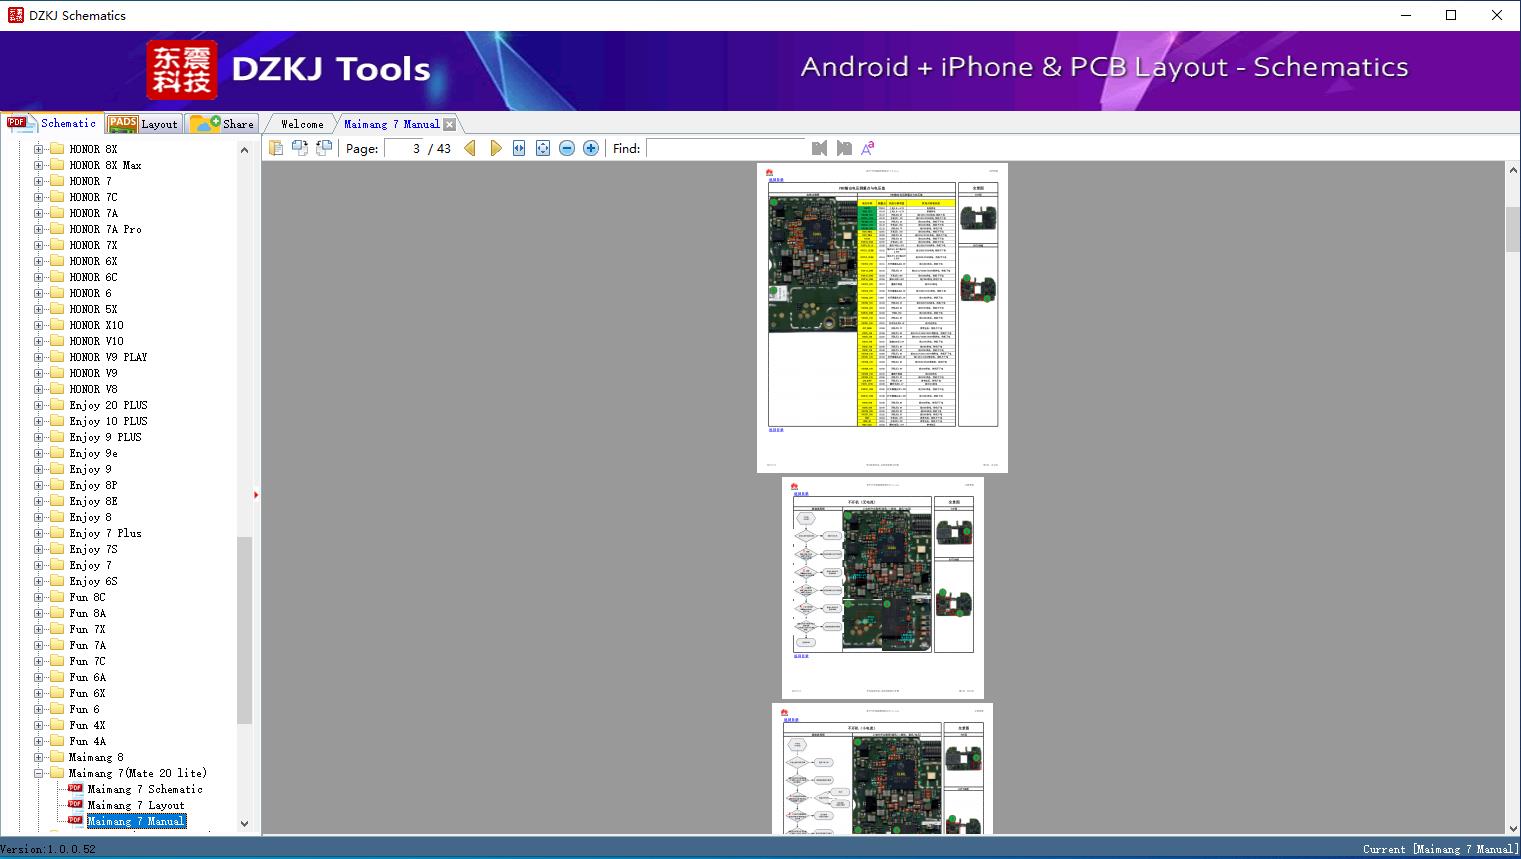
Task: Close the Maimang 7 Manual tab
Action: pos(450,124)
